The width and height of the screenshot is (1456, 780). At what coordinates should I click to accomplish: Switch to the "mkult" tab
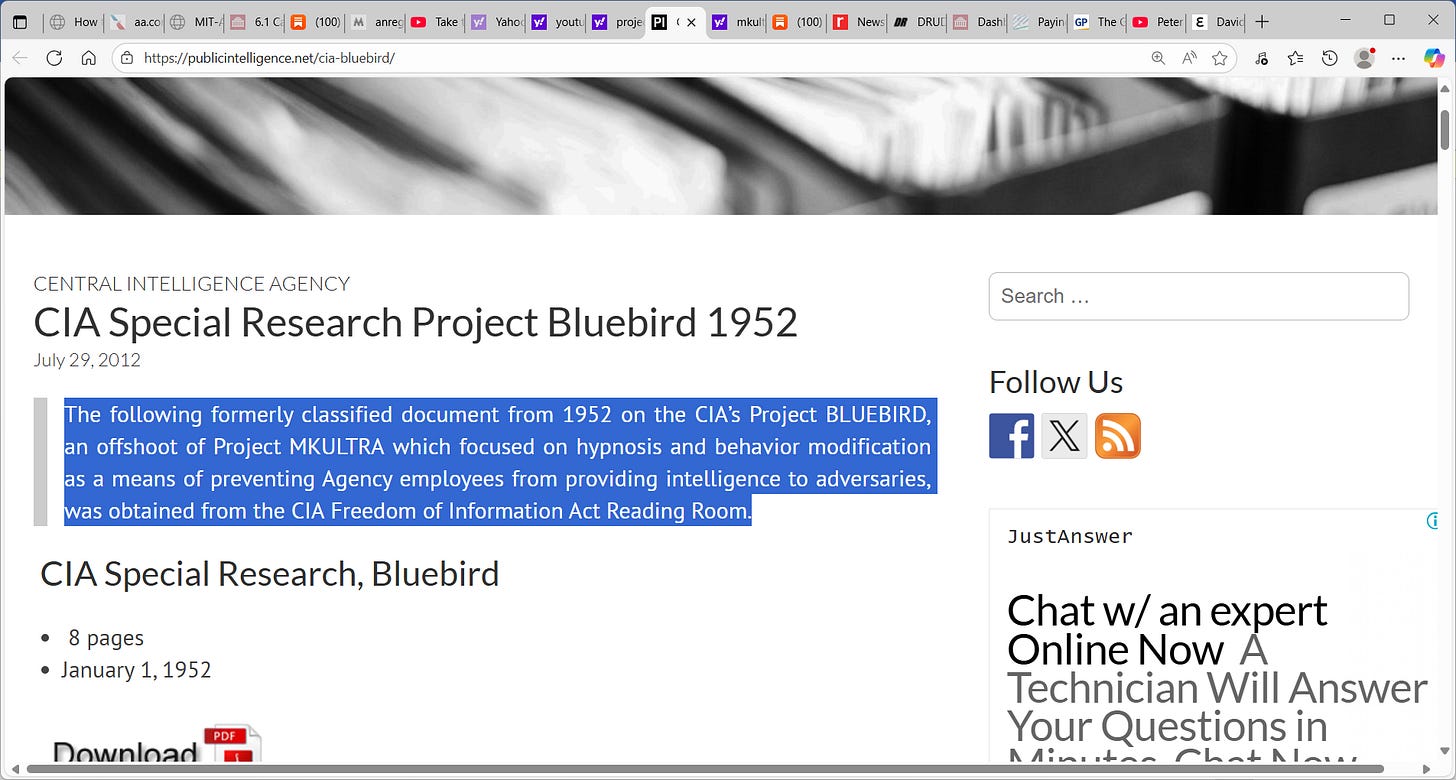[x=735, y=21]
